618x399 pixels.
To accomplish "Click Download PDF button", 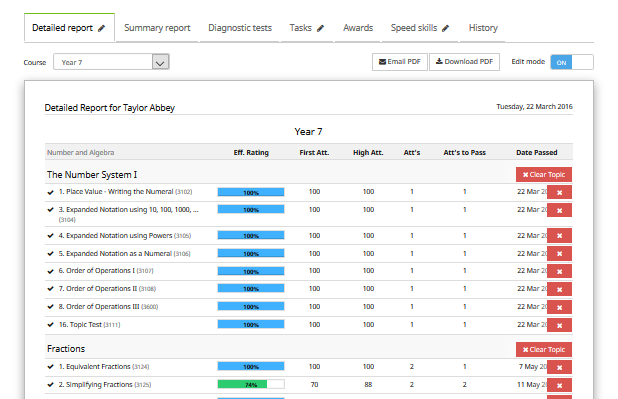I will point(464,62).
